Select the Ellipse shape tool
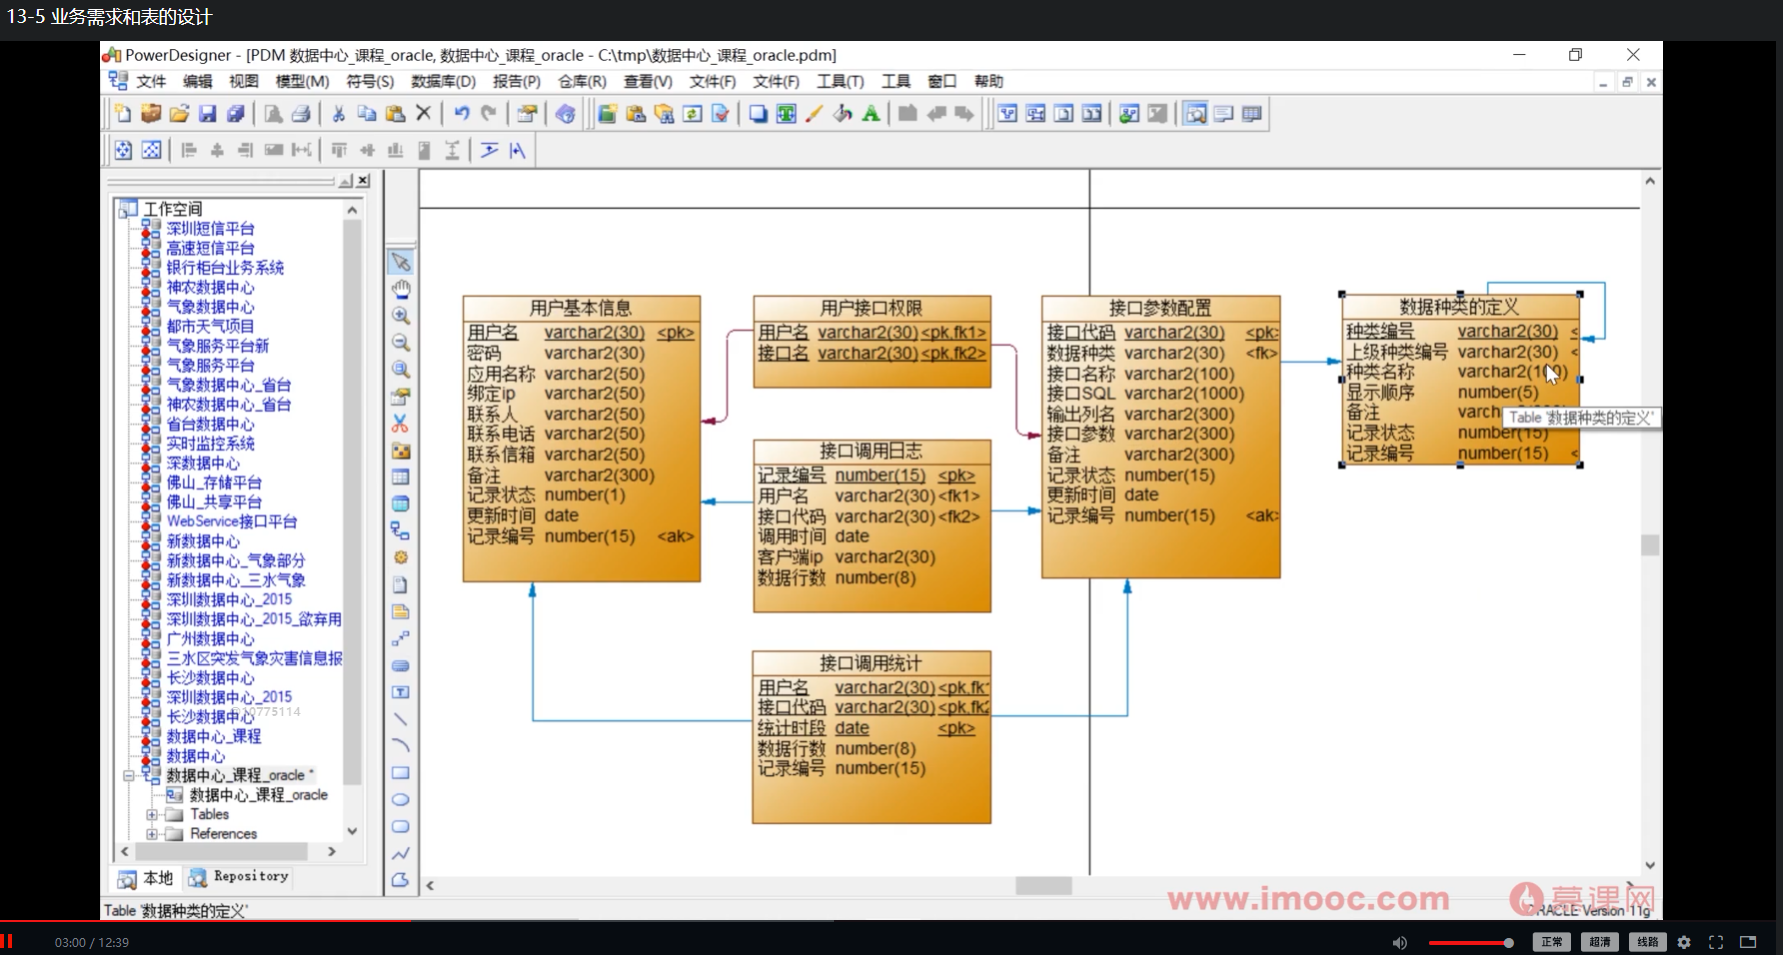 (400, 800)
